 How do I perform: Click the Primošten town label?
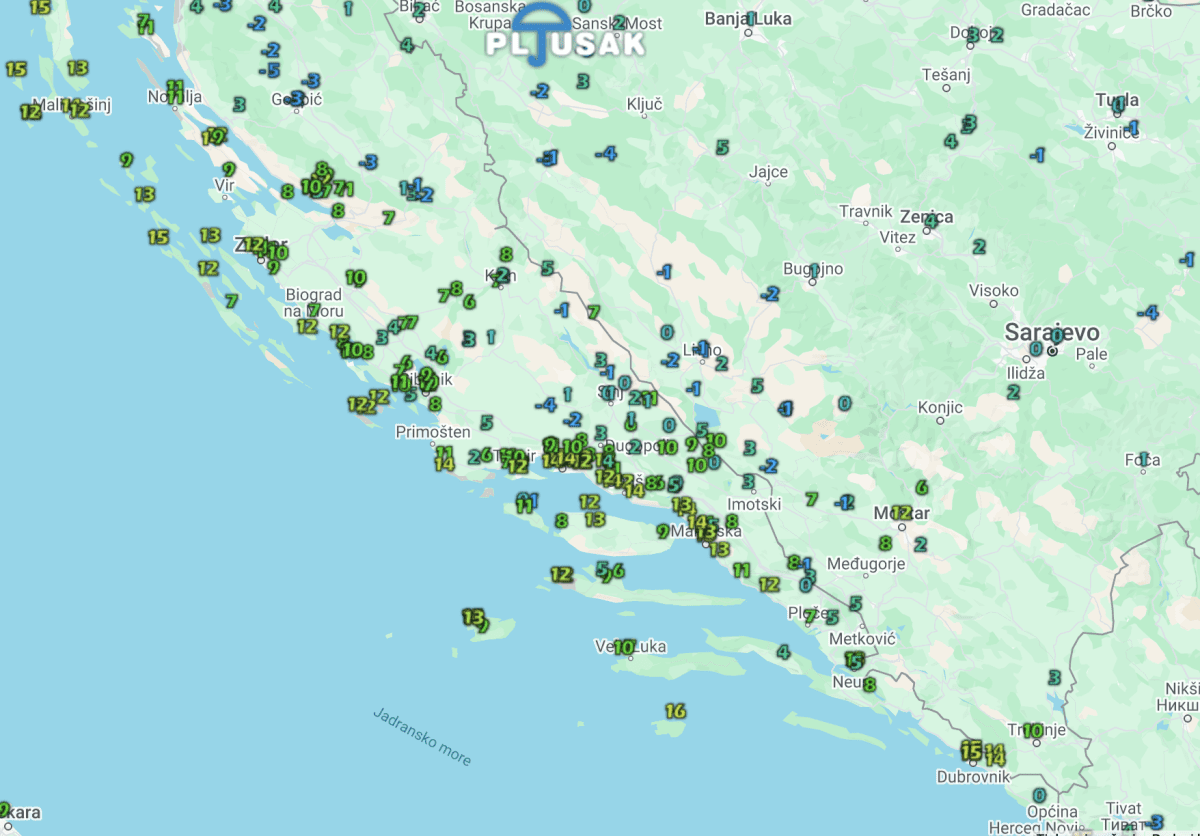[x=433, y=432]
